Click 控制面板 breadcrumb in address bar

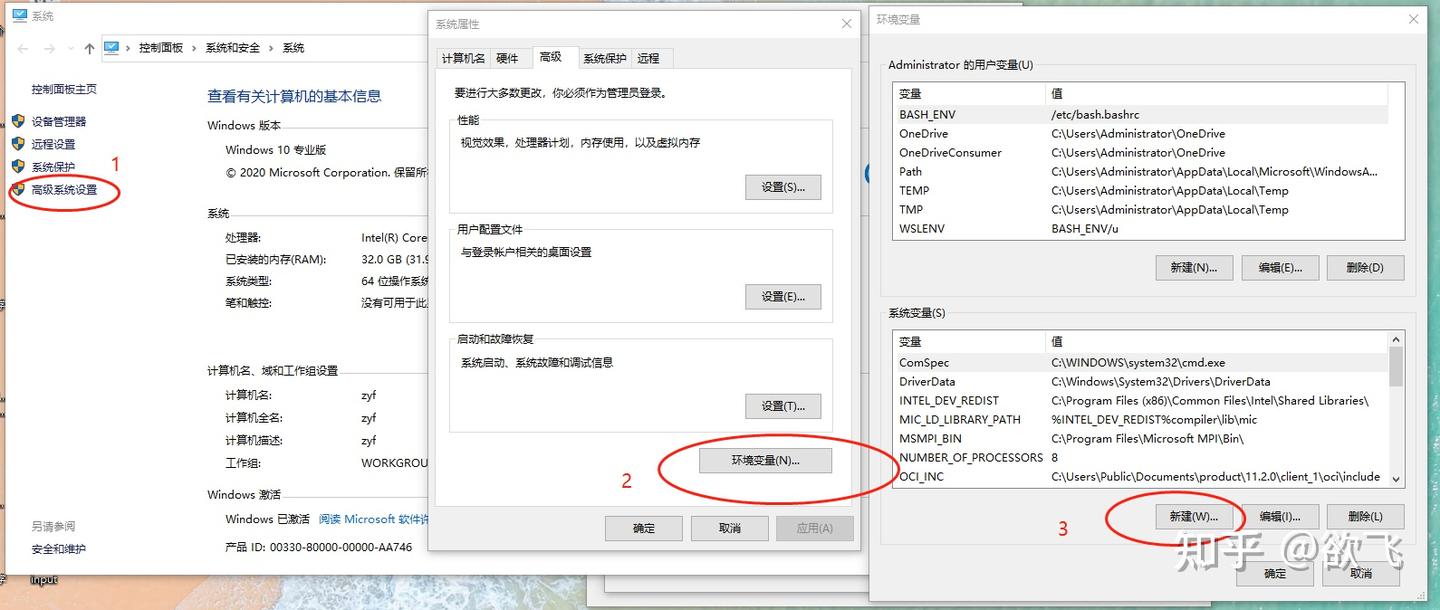coord(161,48)
